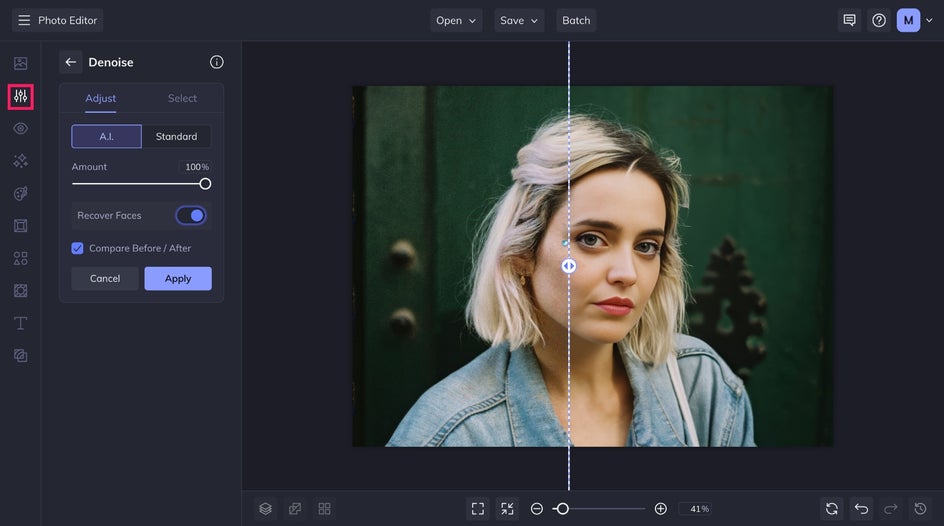This screenshot has height=526, width=944.
Task: Click the collapse to actual size icon
Action: (508, 509)
